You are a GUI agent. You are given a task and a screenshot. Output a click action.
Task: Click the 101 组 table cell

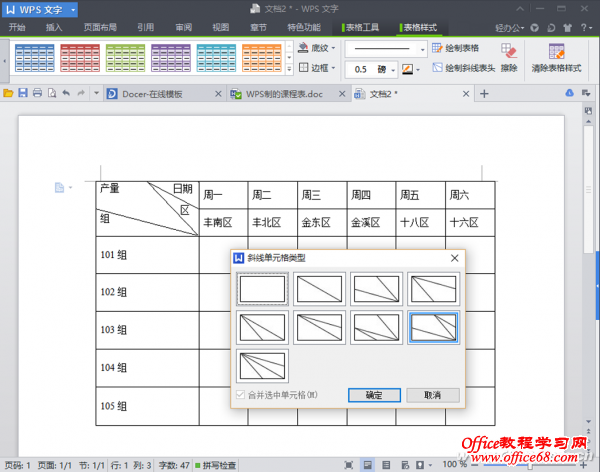(147, 255)
